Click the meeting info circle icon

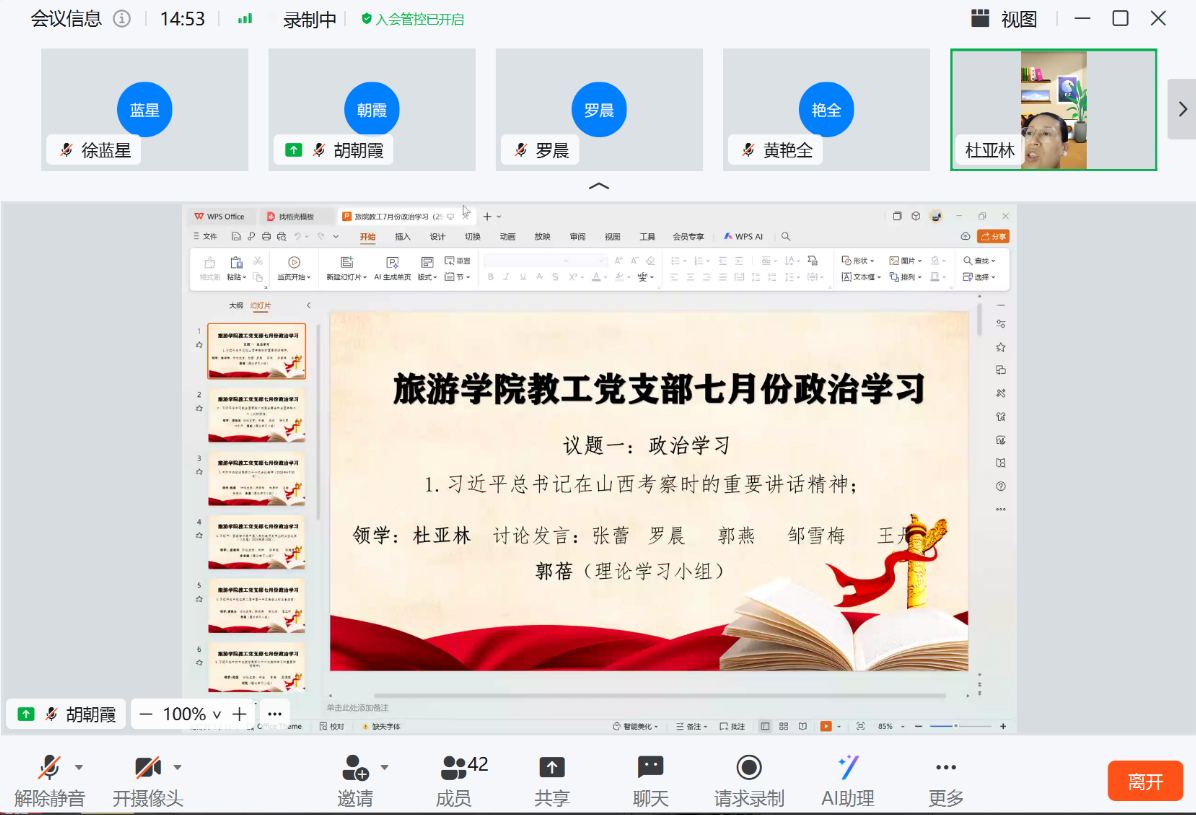122,19
